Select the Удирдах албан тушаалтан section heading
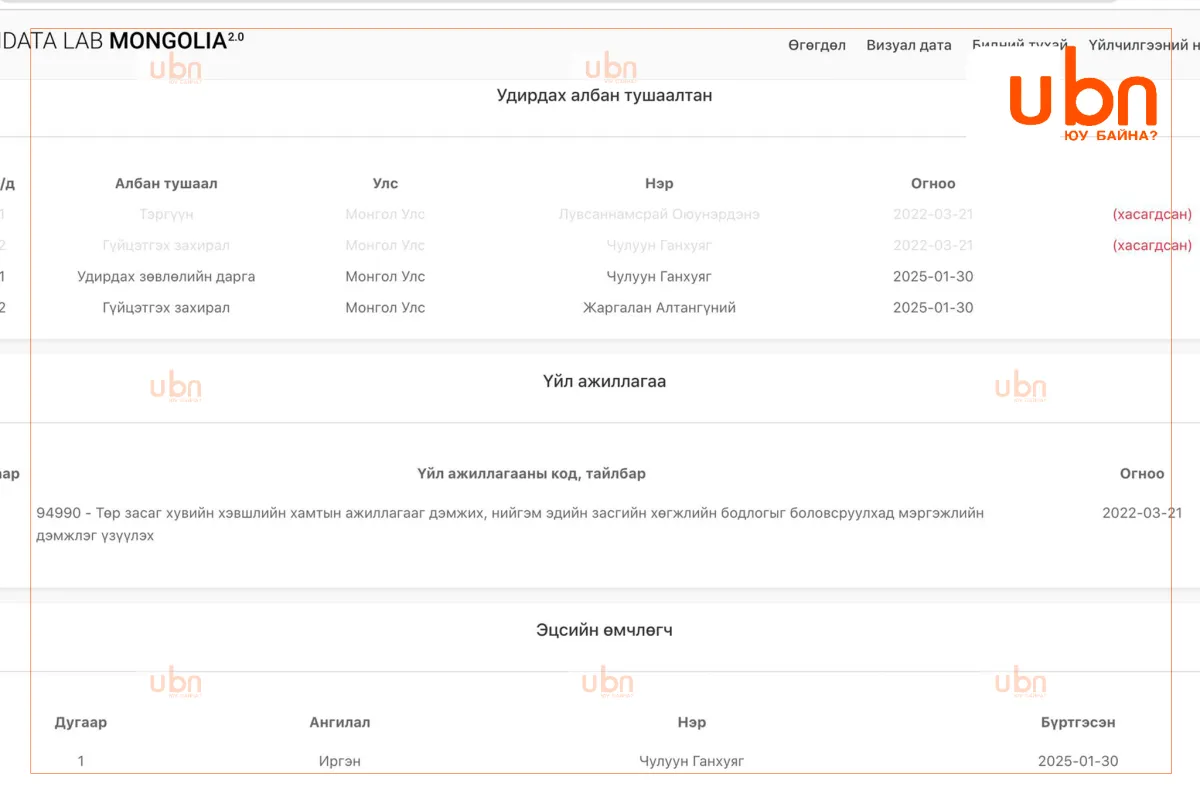1200x800 pixels. pyautogui.click(x=604, y=95)
